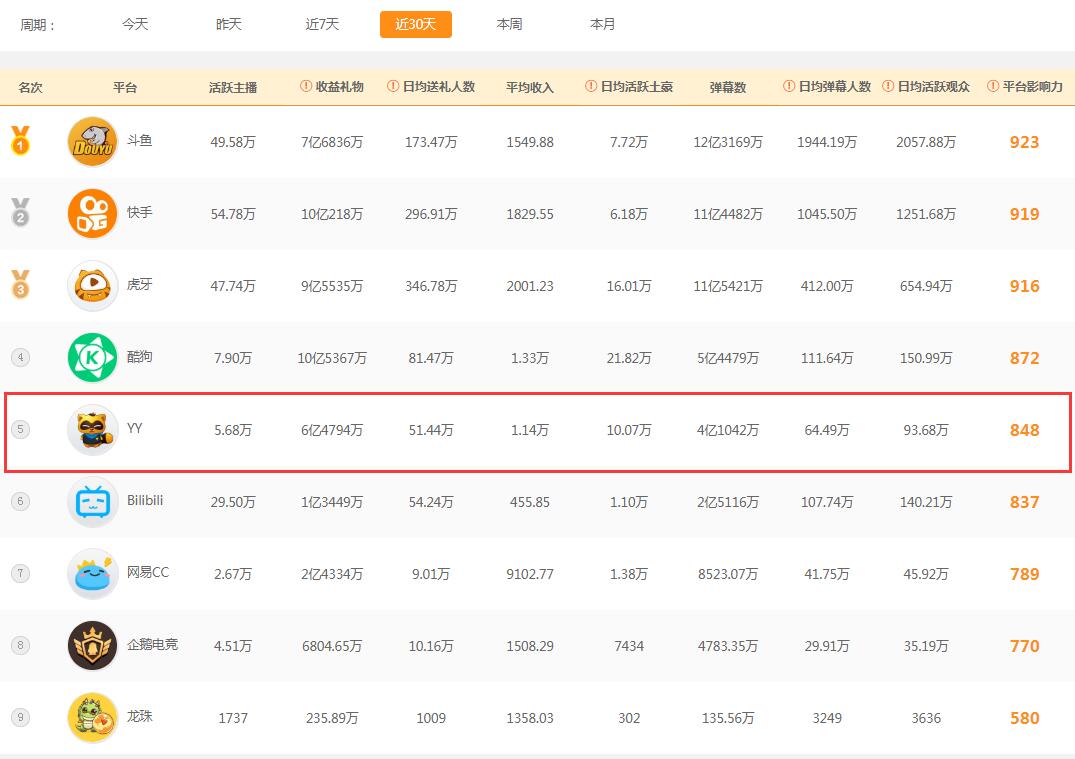This screenshot has height=759, width=1075.
Task: Click info icon beside 平台影响力 header
Action: (x=993, y=86)
